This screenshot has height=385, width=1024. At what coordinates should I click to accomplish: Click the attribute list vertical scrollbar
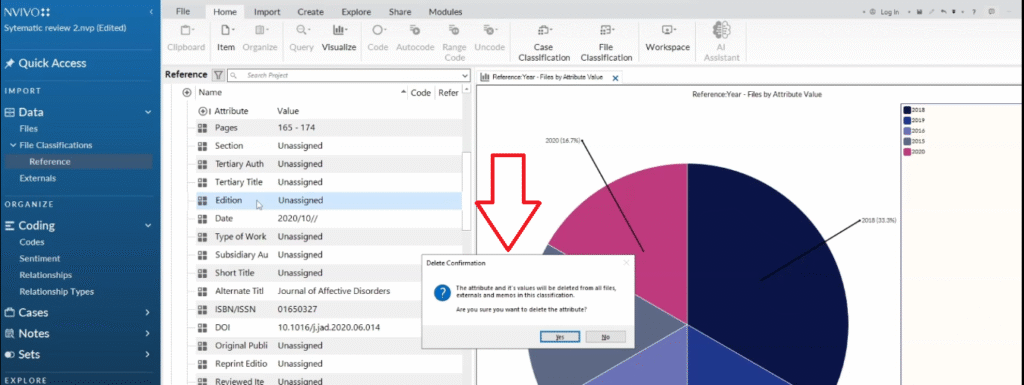[x=466, y=191]
